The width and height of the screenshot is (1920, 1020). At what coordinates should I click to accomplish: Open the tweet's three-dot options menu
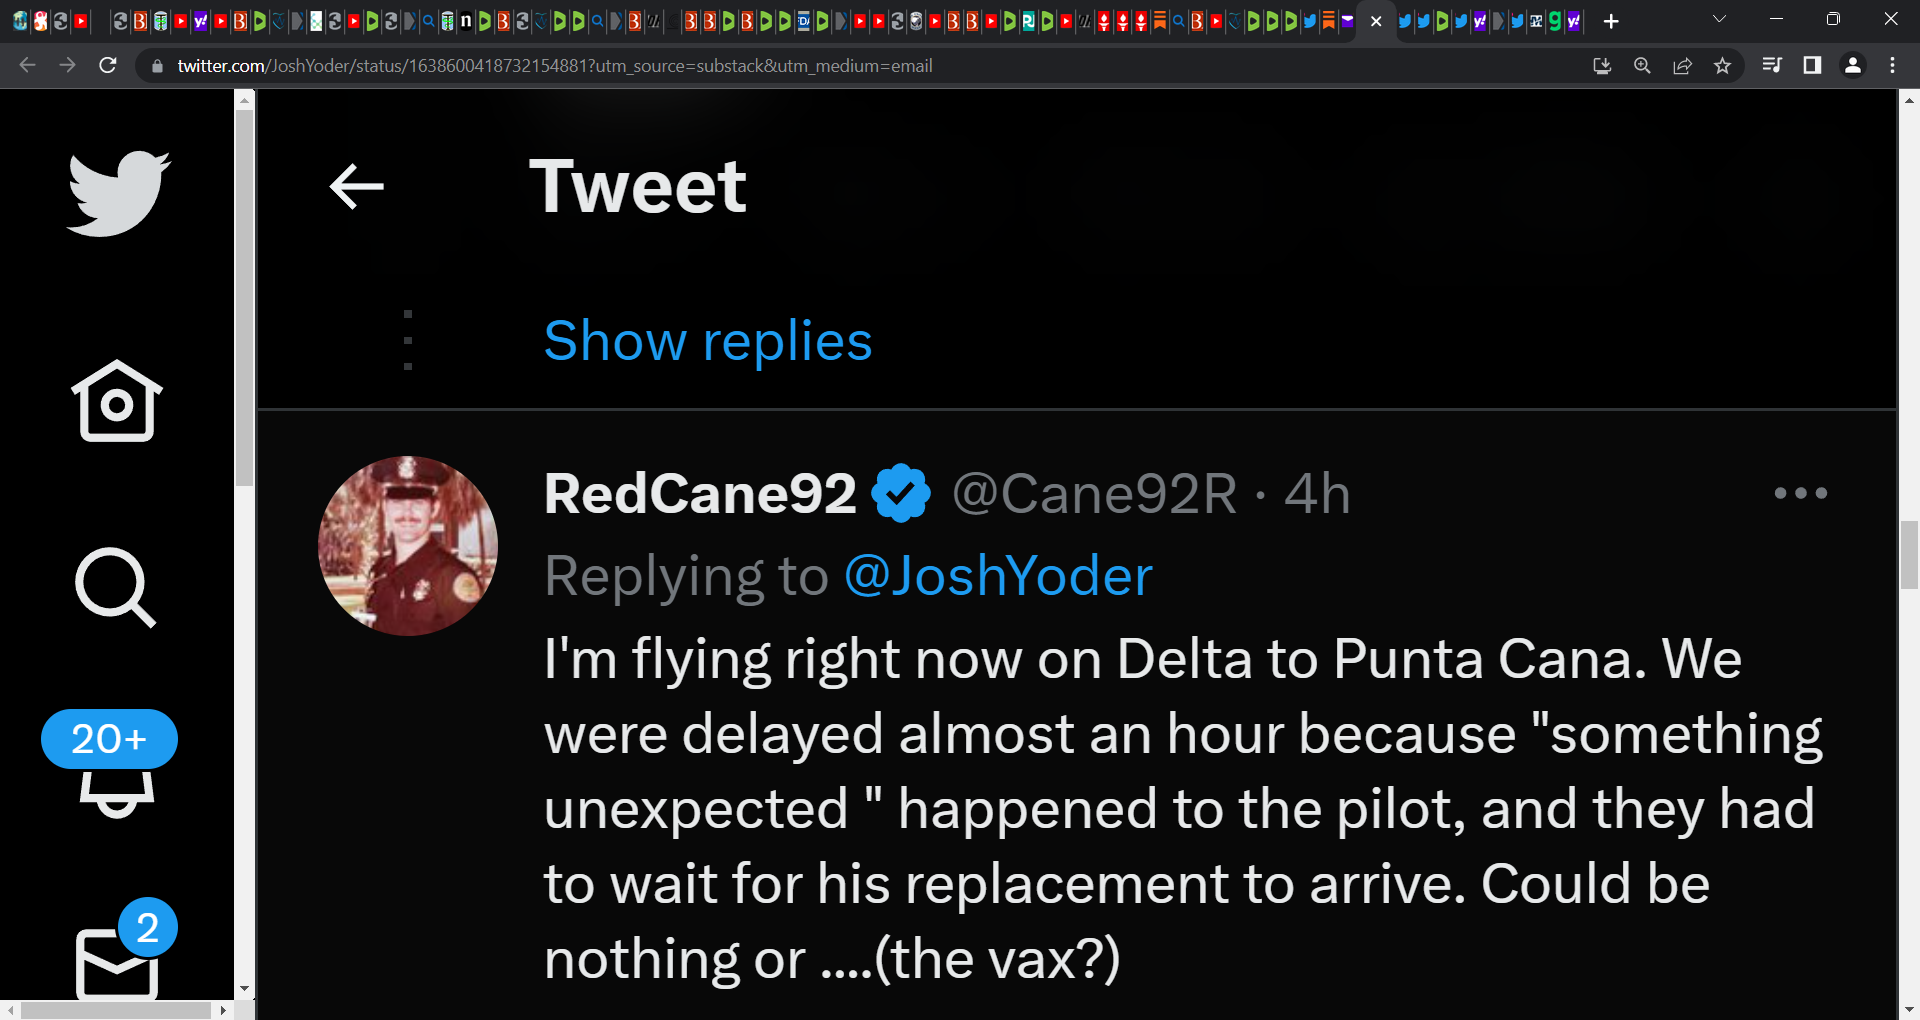point(1800,492)
